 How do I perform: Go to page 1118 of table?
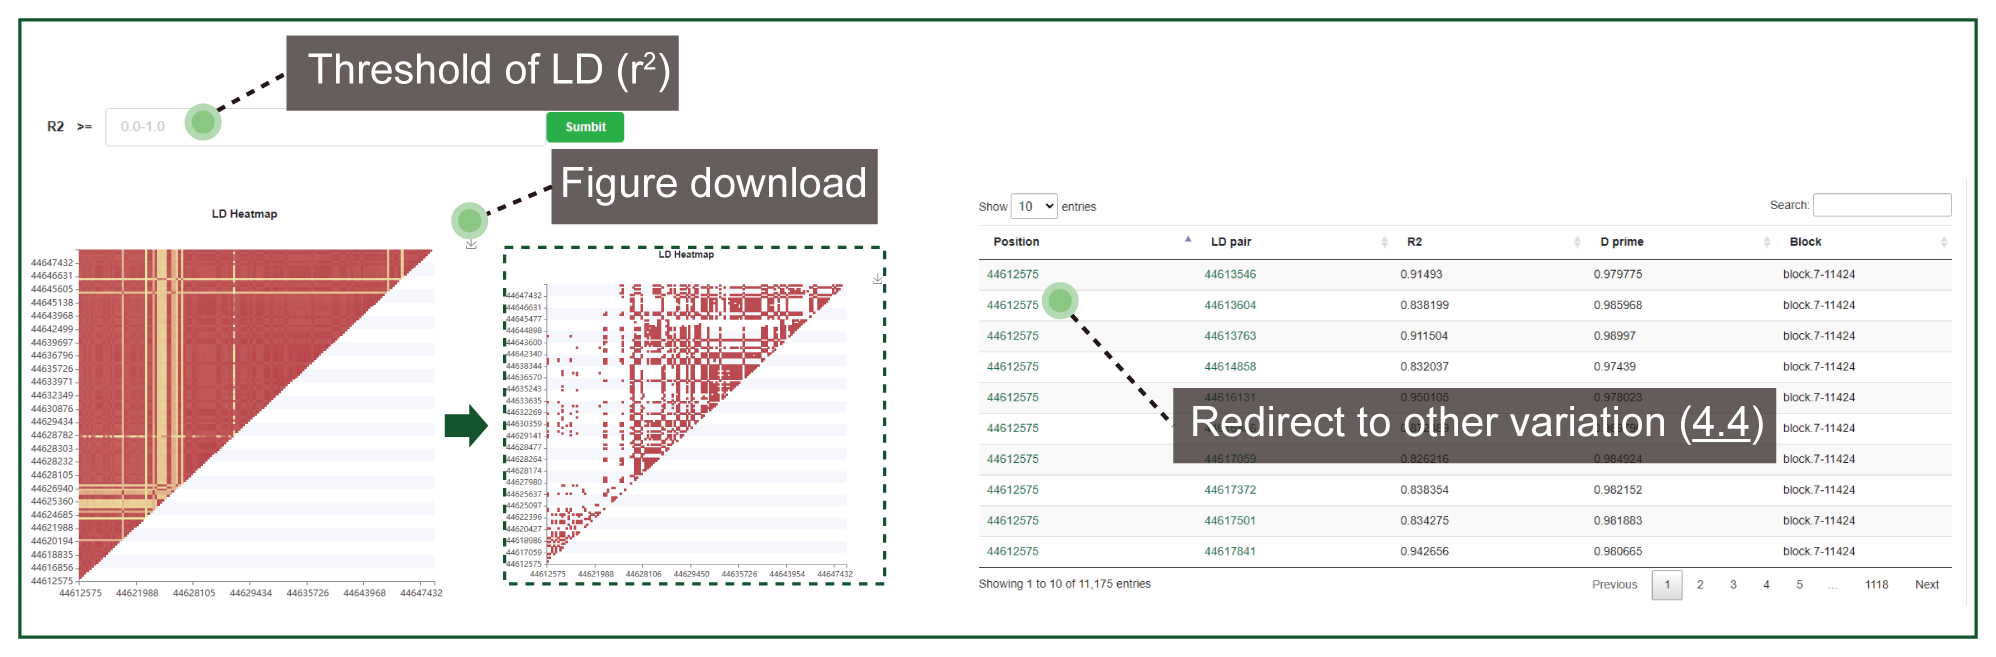(1876, 585)
